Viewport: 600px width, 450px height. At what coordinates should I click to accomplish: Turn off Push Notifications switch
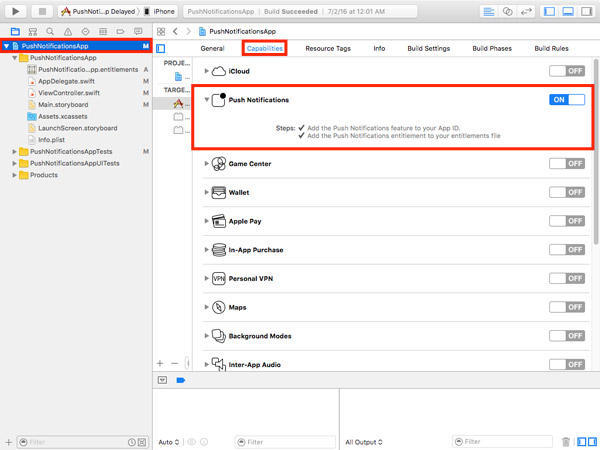point(567,99)
